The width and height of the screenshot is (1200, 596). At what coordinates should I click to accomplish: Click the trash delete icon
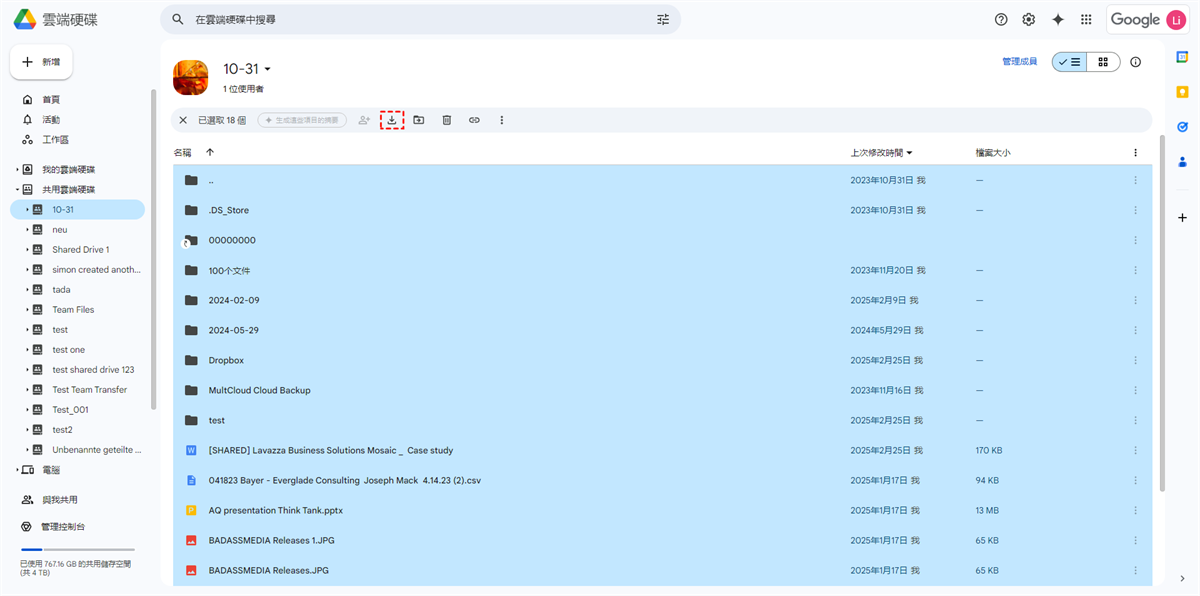click(x=447, y=120)
